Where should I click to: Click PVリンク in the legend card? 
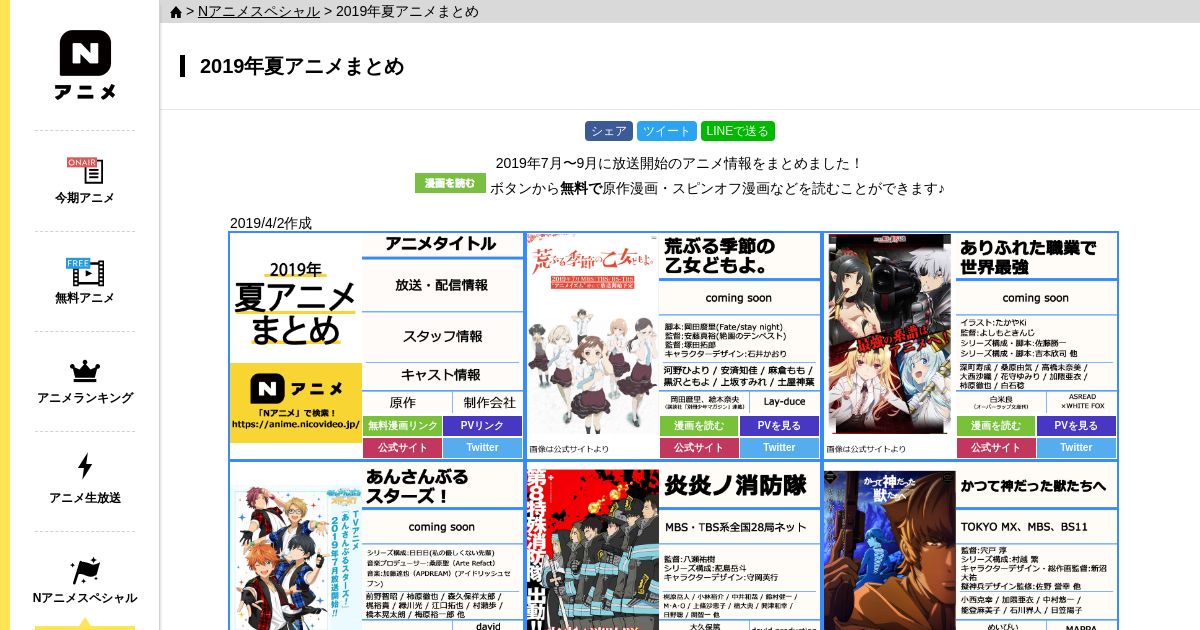[482, 426]
